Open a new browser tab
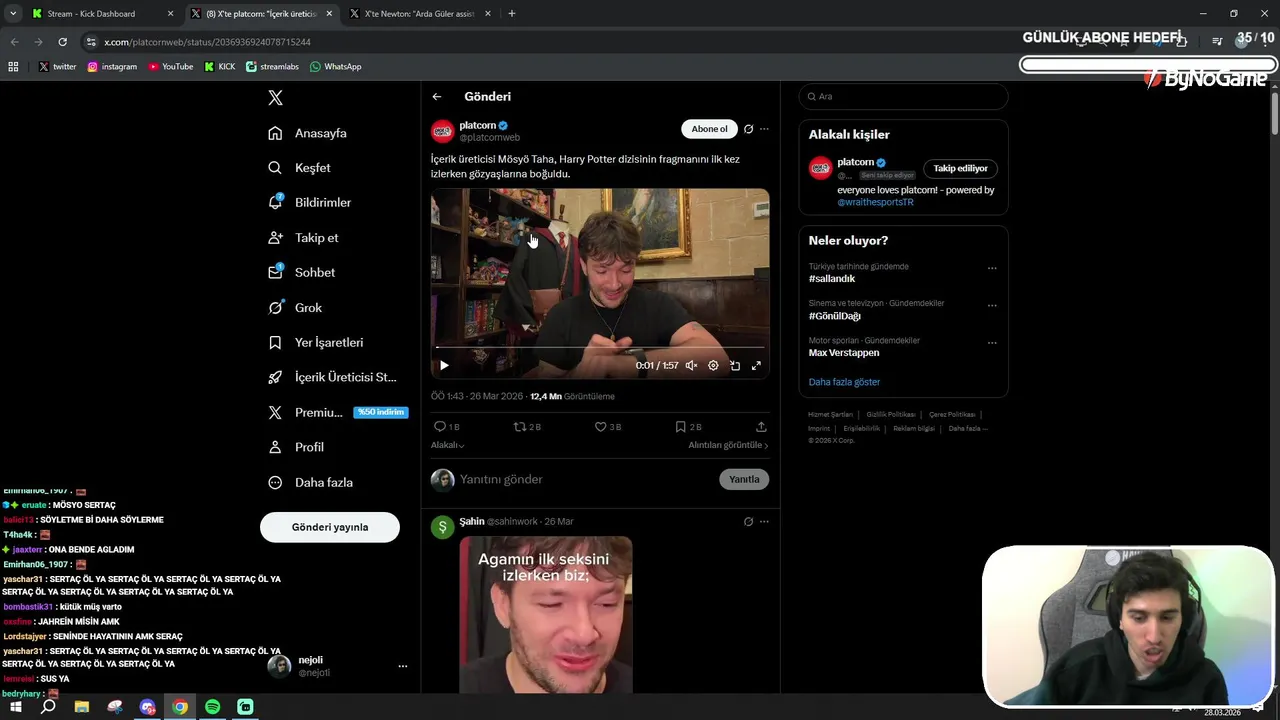 (512, 14)
